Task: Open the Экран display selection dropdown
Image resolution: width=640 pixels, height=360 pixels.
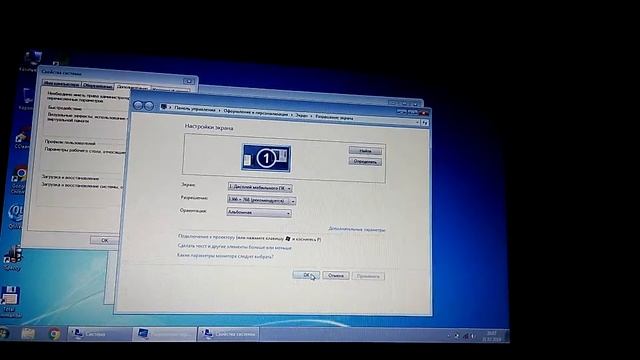Action: [x=260, y=188]
